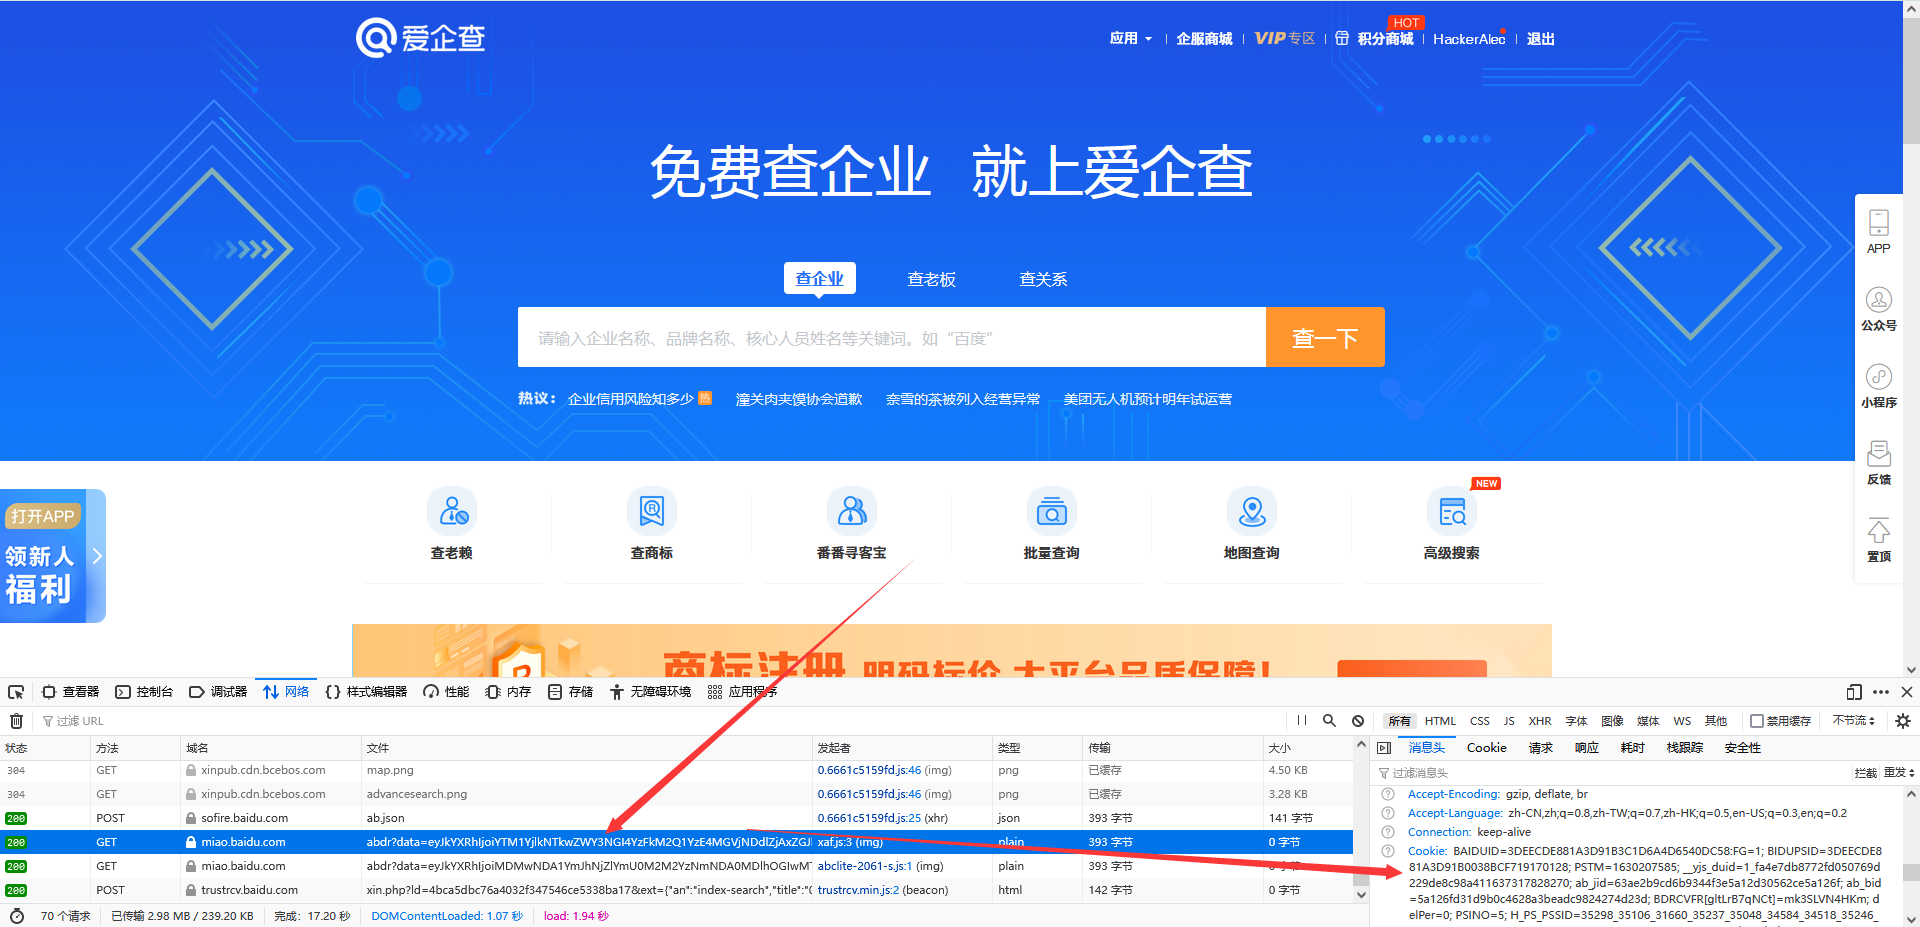Viewport: 1920px width, 927px height.
Task: Open network search with the magnifier icon
Action: tap(1329, 720)
